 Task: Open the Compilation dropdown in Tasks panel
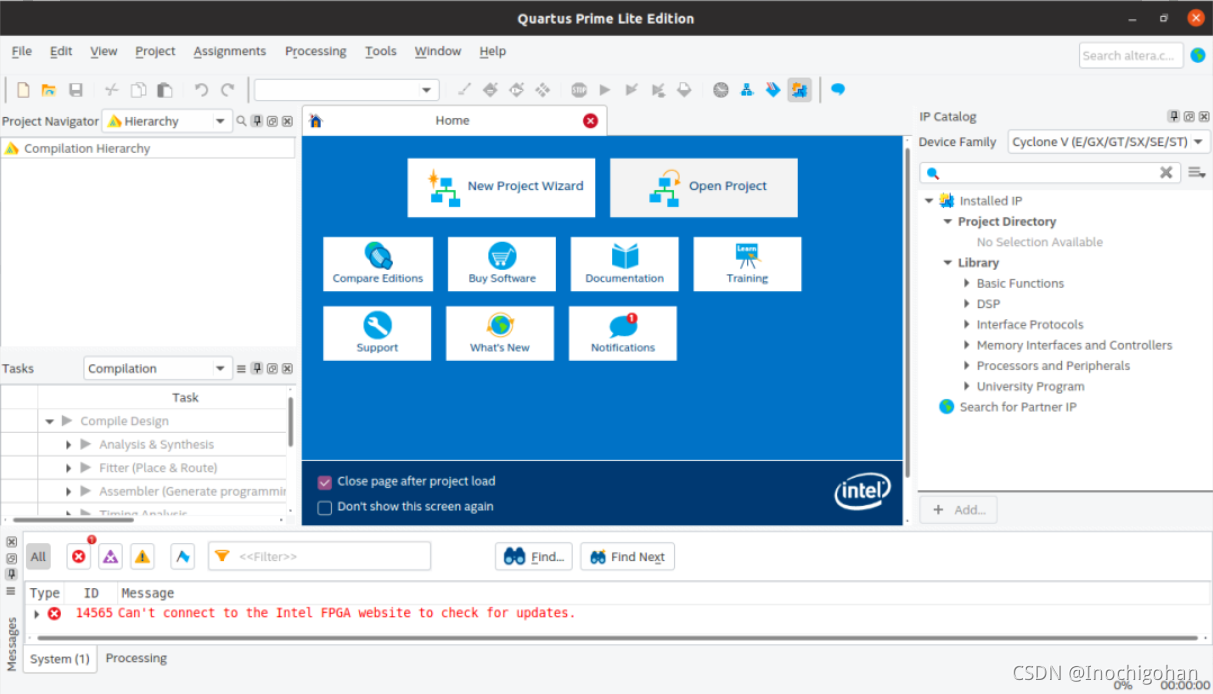pyautogui.click(x=158, y=368)
